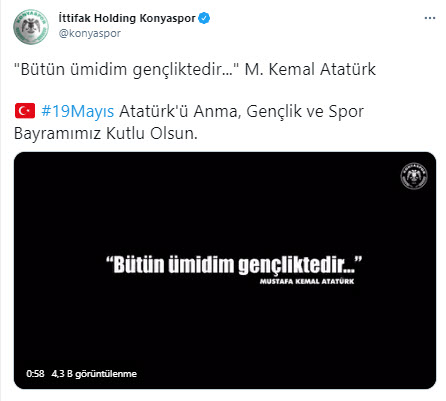Click the Konyaspor watermark logo inside the video
This screenshot has height=401, width=446.
(414, 176)
